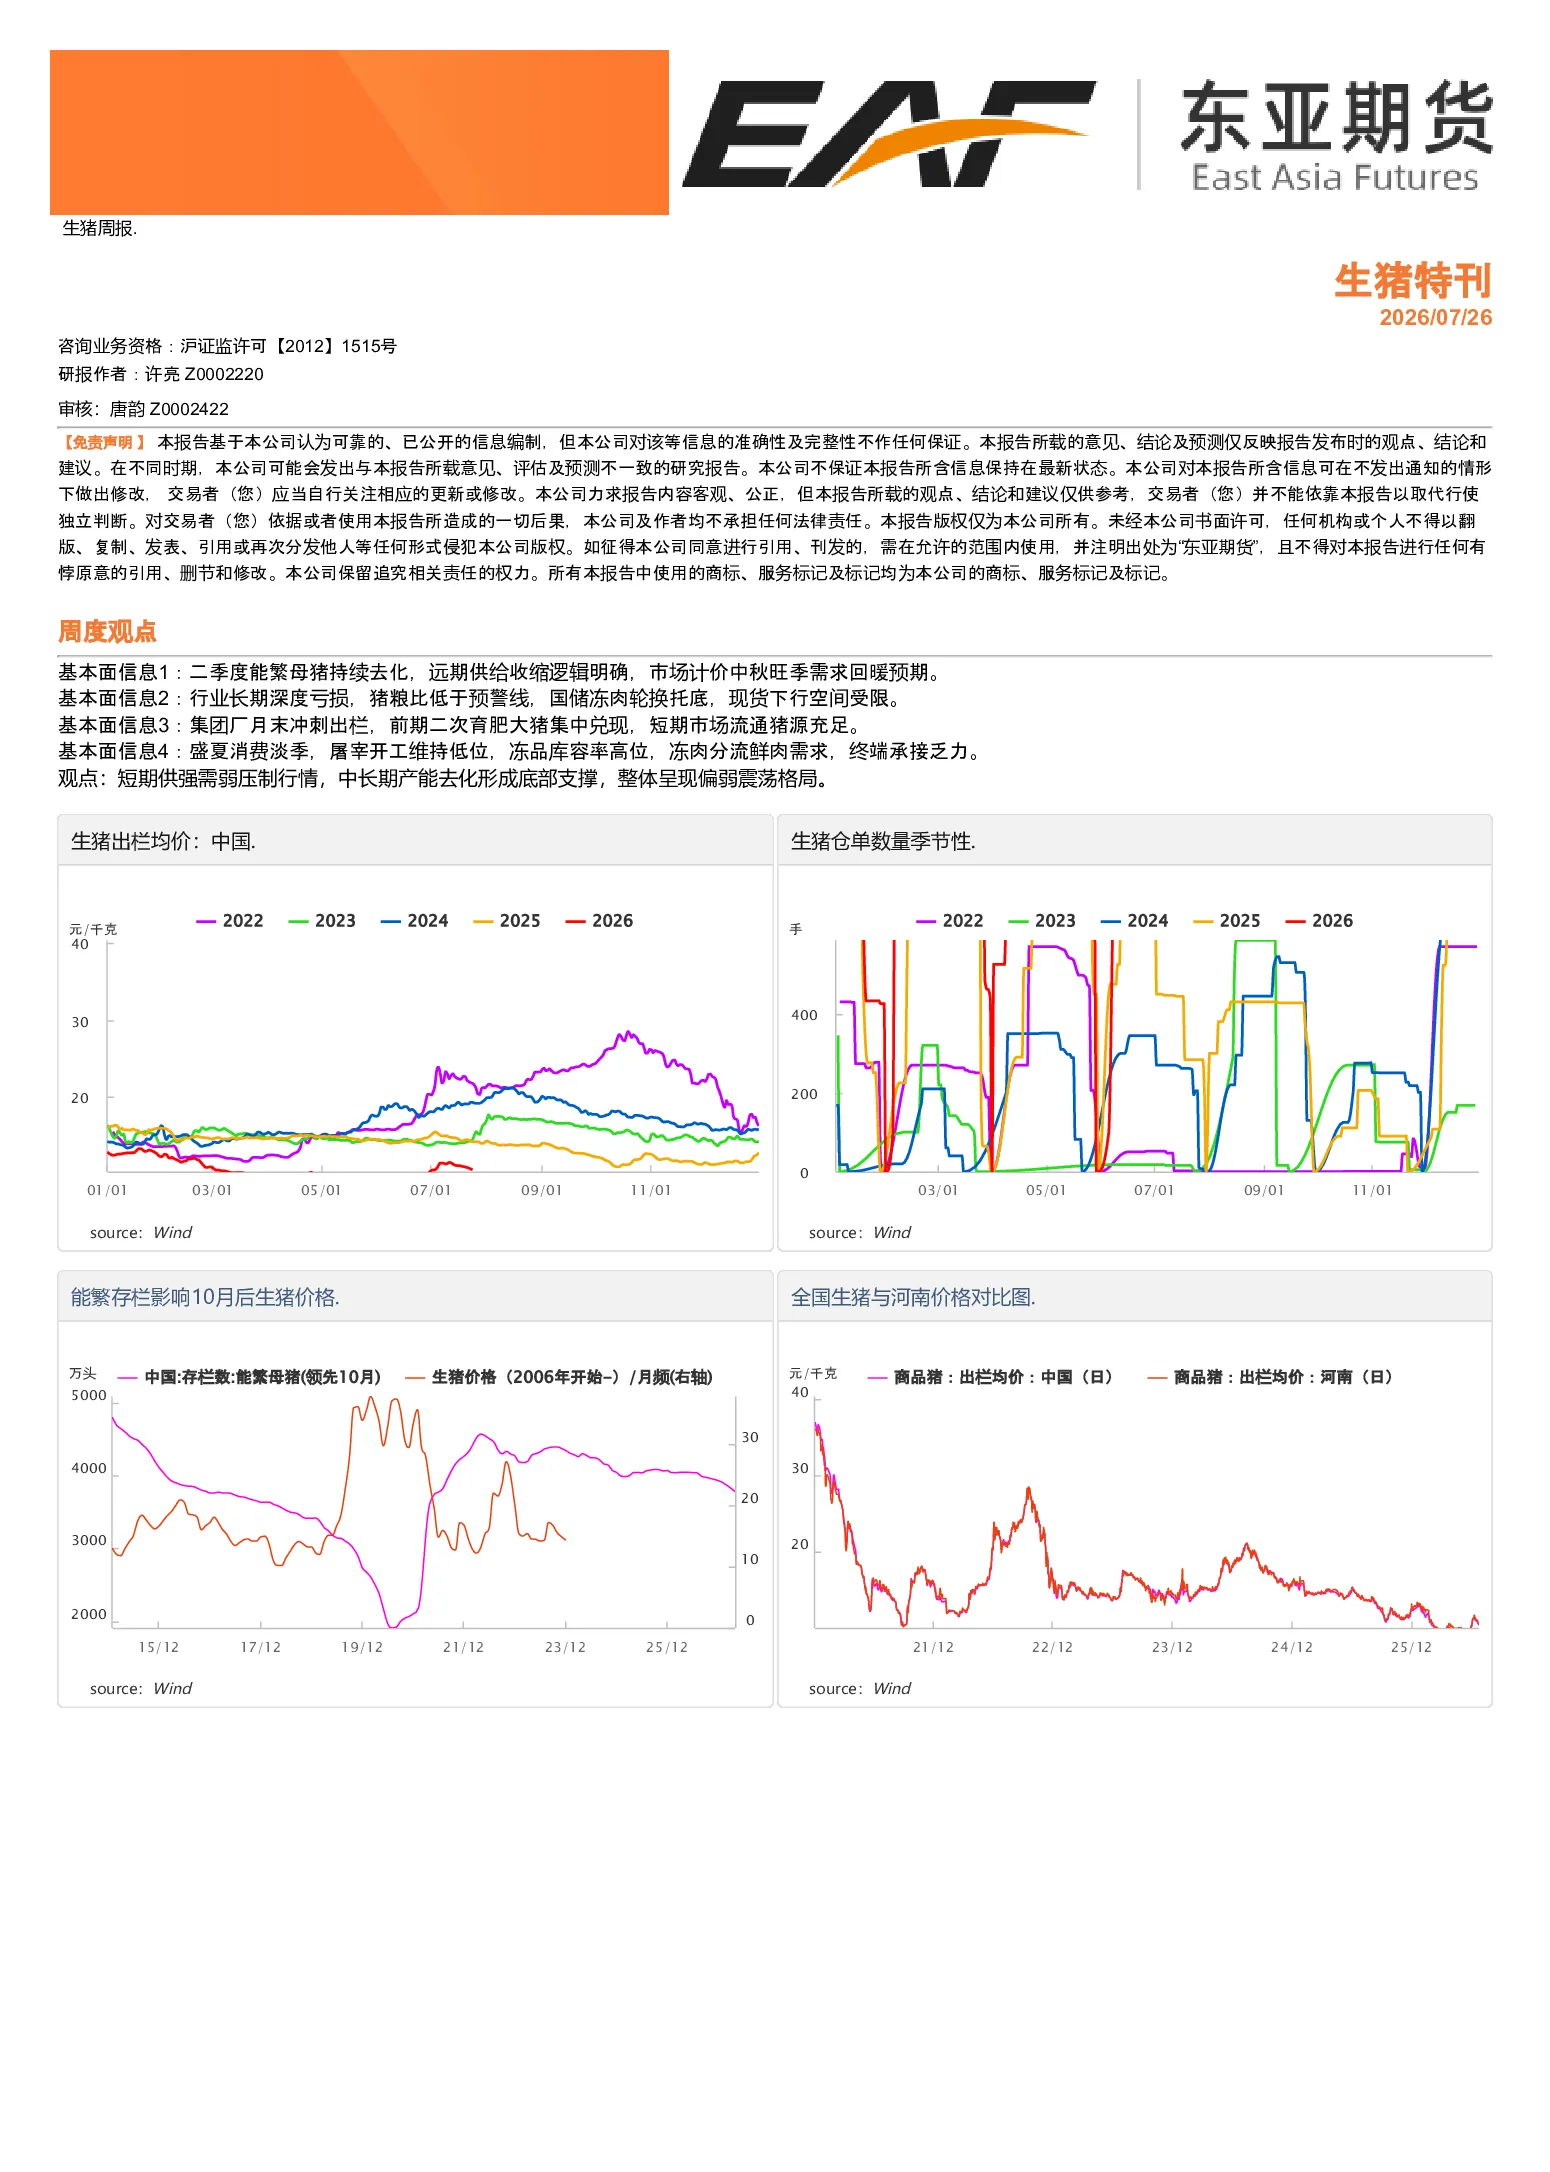Click 2024 legend in 仓单数量 chart
The height and width of the screenshot is (2172, 1550).
tap(1135, 921)
